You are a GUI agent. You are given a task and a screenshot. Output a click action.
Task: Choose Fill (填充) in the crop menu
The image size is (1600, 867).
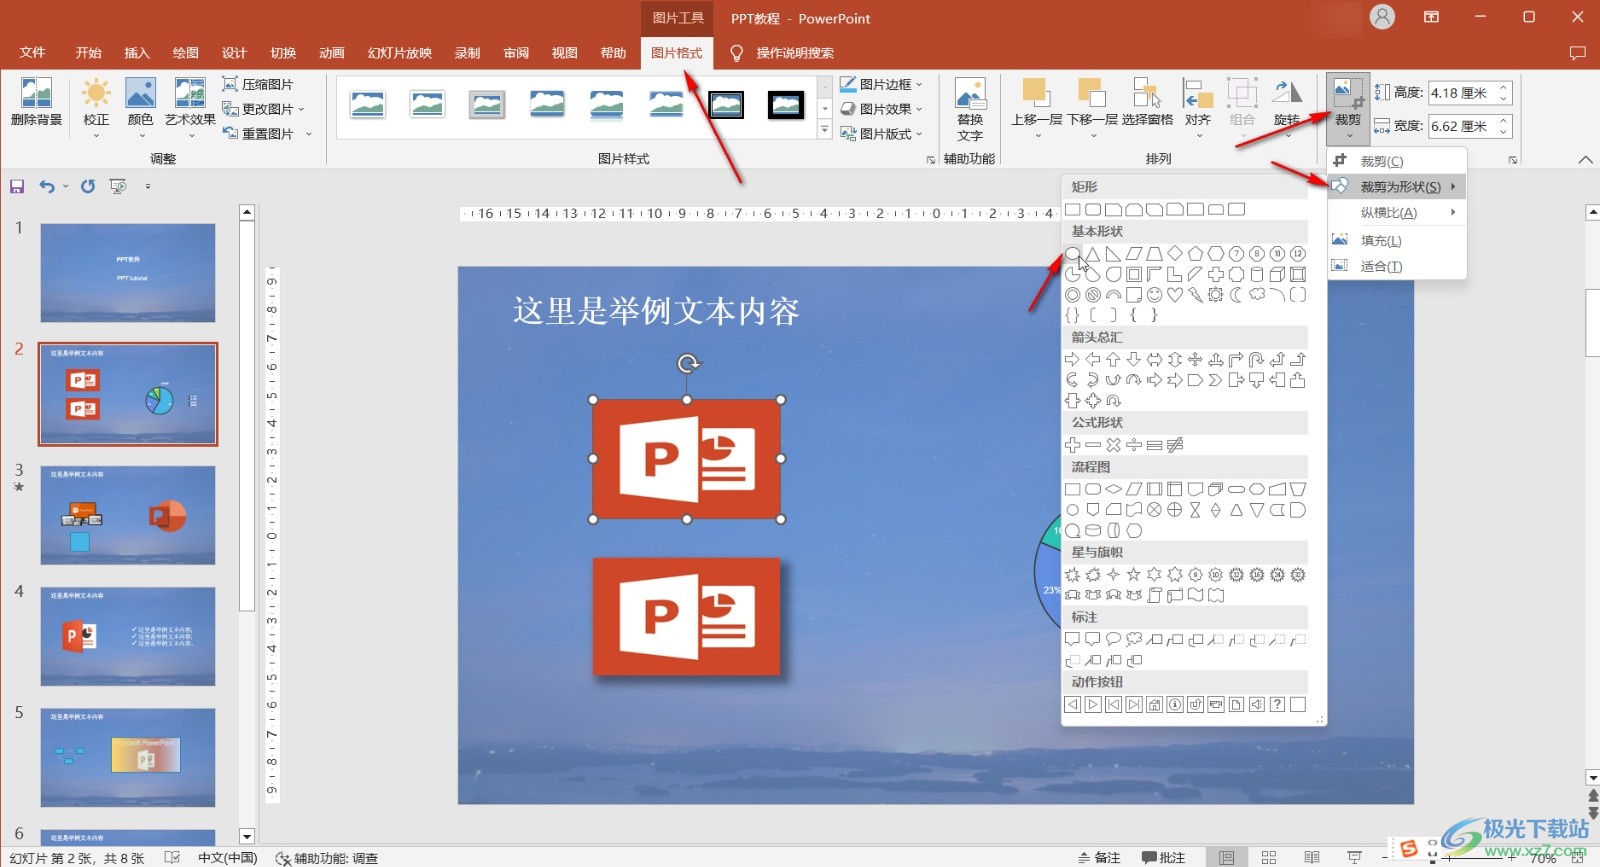tap(1396, 240)
